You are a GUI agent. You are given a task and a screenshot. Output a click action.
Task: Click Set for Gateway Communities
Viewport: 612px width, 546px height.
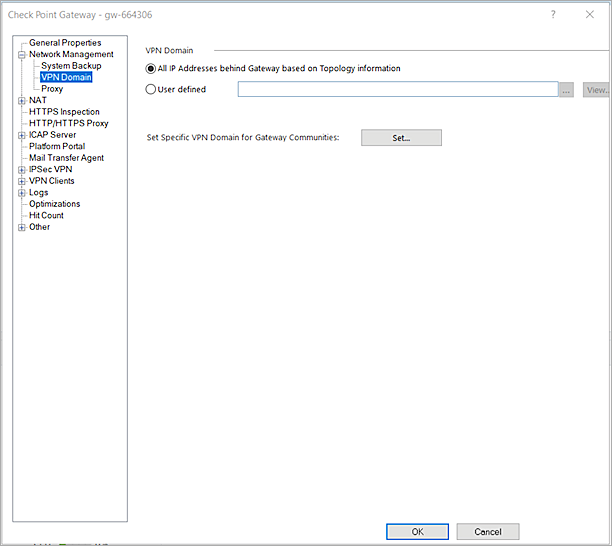(401, 138)
